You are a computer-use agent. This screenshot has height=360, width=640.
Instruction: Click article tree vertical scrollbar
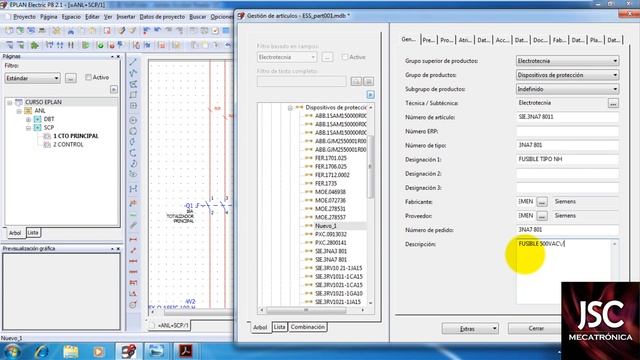pyautogui.click(x=371, y=167)
